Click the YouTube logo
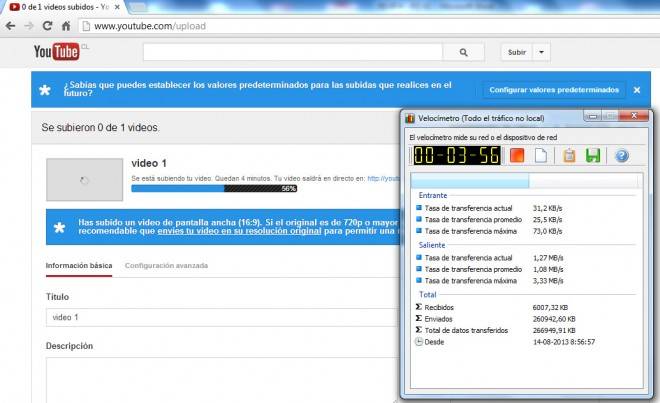The width and height of the screenshot is (660, 403). [x=56, y=52]
